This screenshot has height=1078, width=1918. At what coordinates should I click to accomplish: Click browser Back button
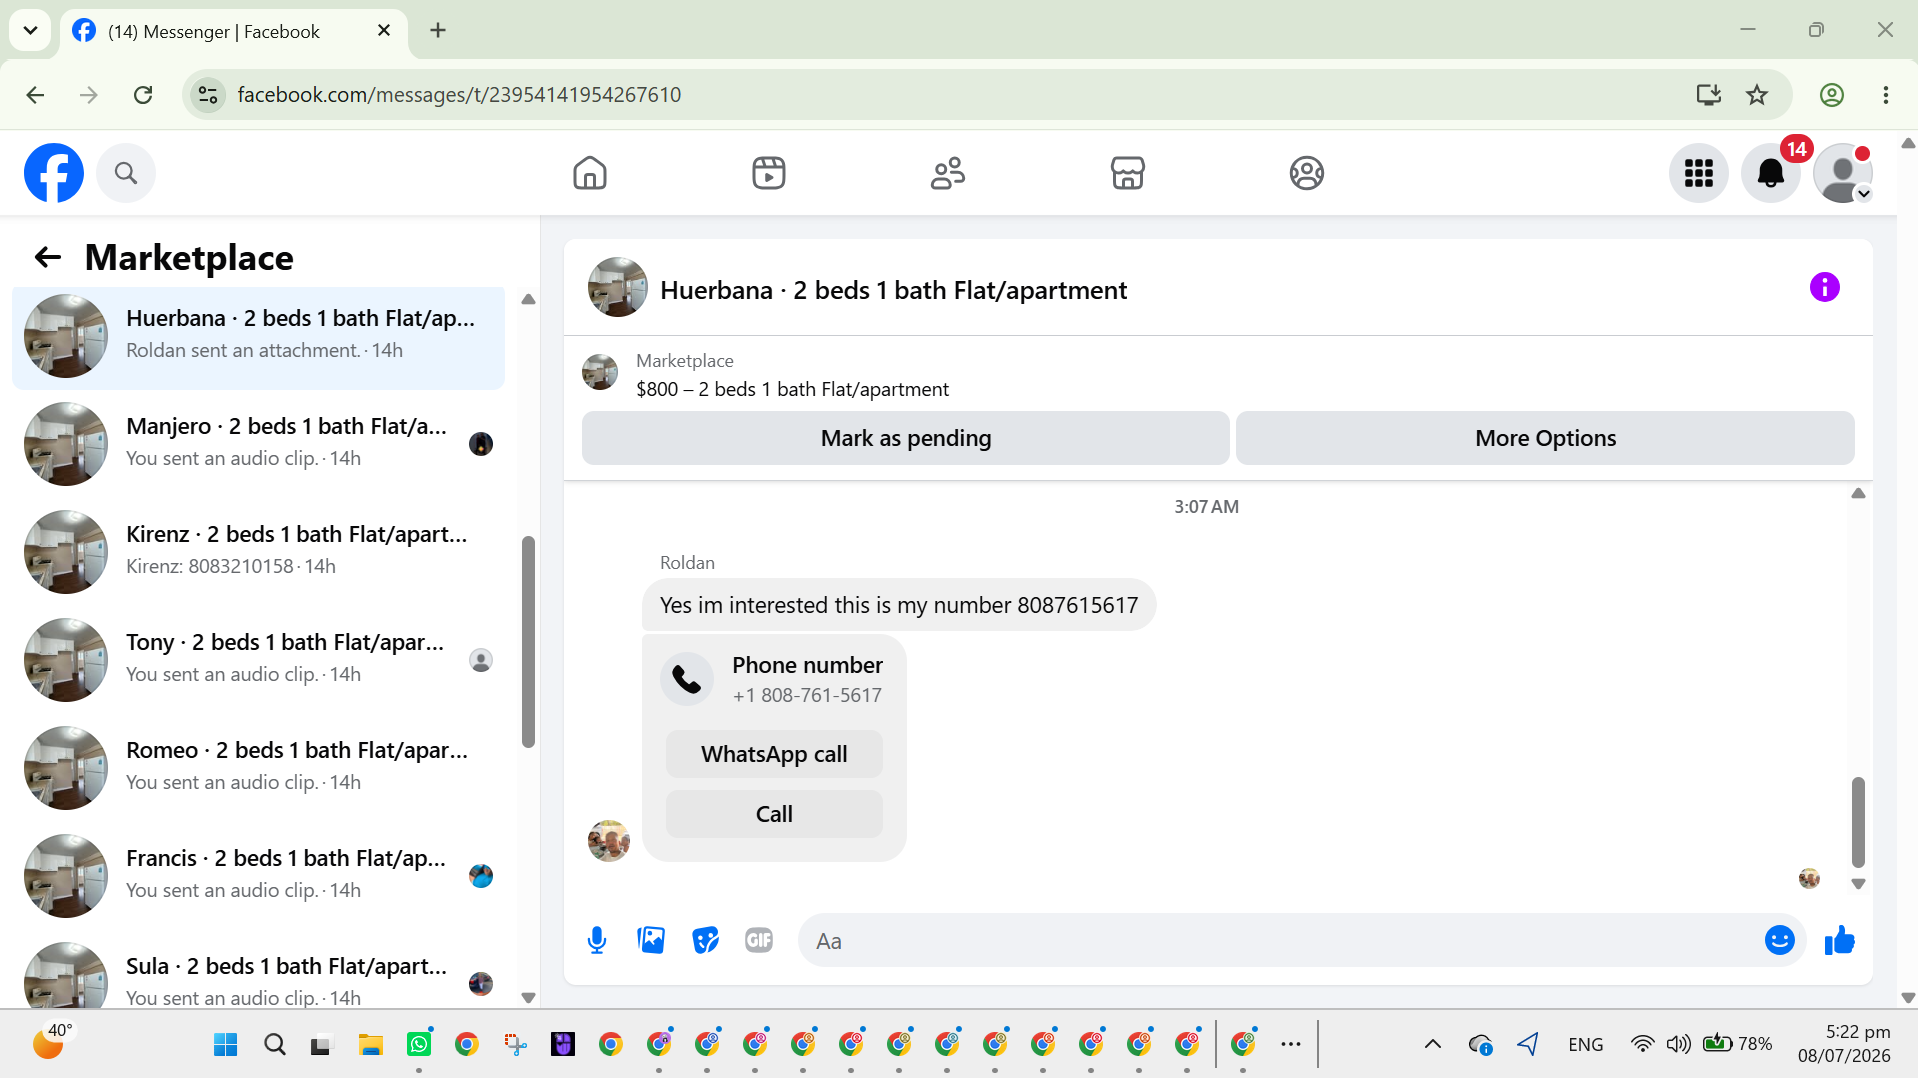coord(35,95)
